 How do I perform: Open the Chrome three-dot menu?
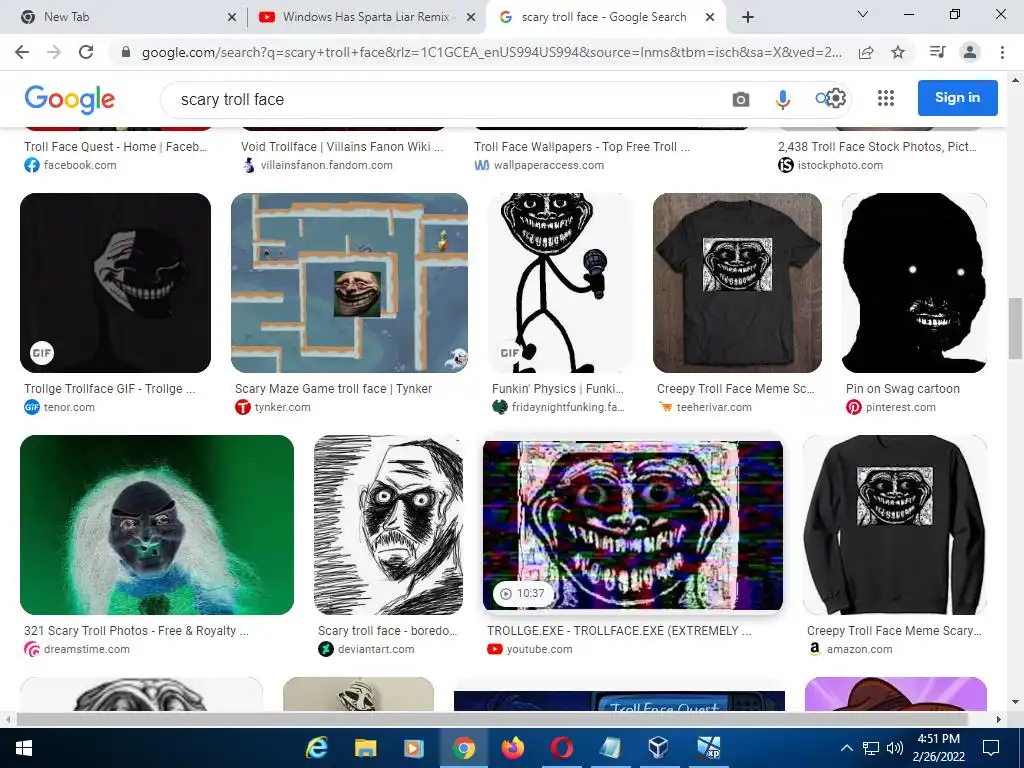[1002, 52]
